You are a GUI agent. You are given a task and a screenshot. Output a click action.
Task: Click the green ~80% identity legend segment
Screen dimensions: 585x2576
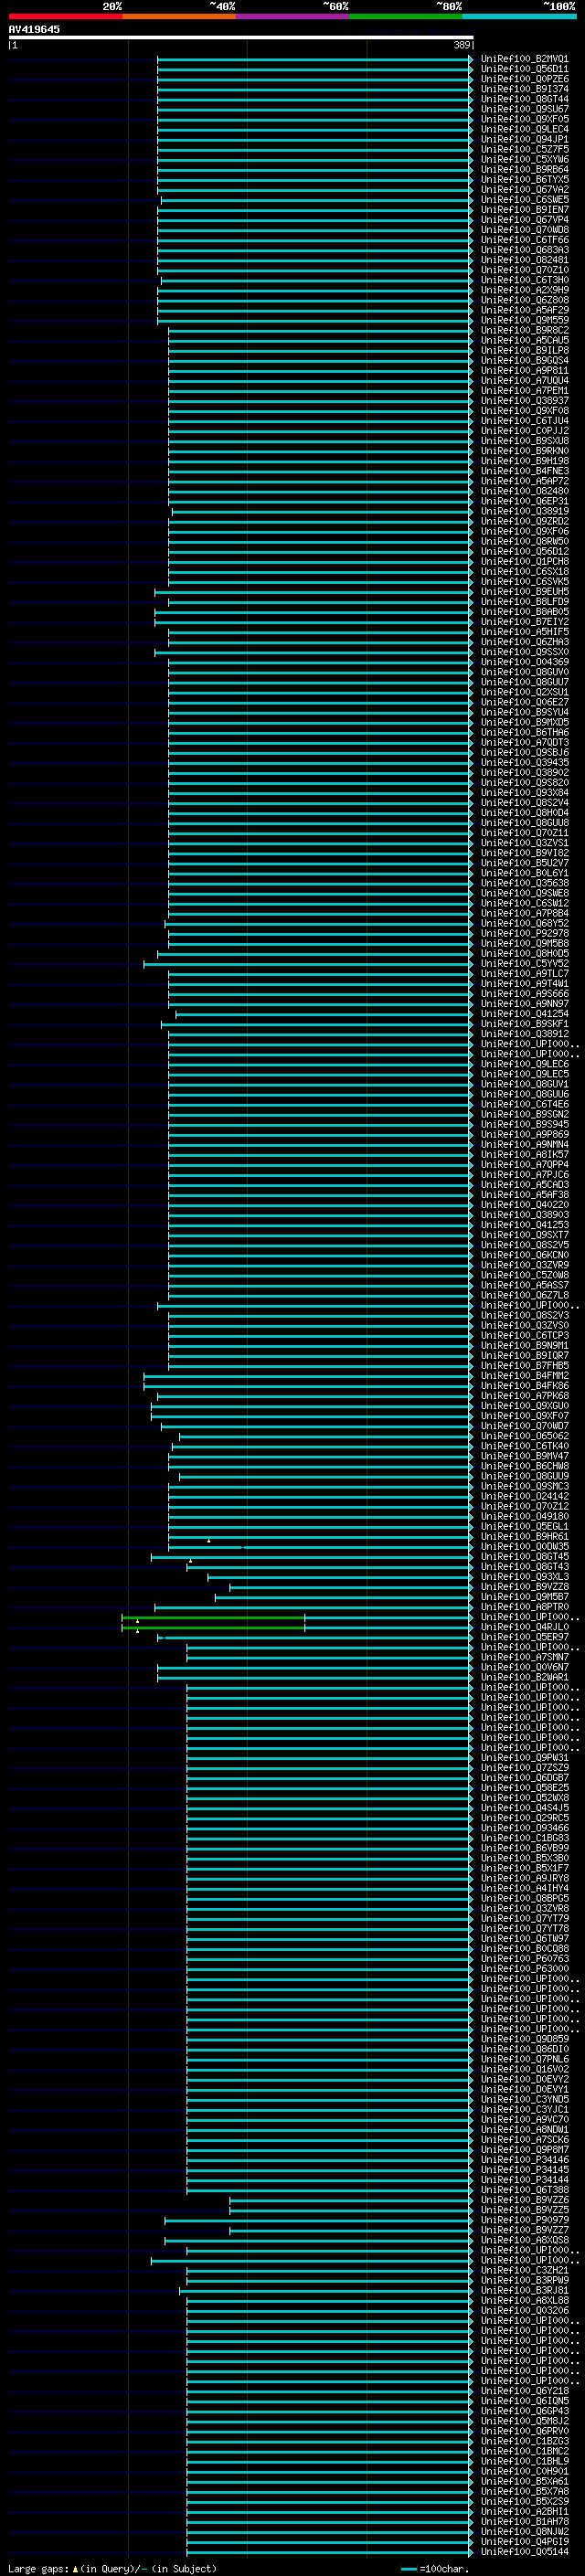click(406, 16)
